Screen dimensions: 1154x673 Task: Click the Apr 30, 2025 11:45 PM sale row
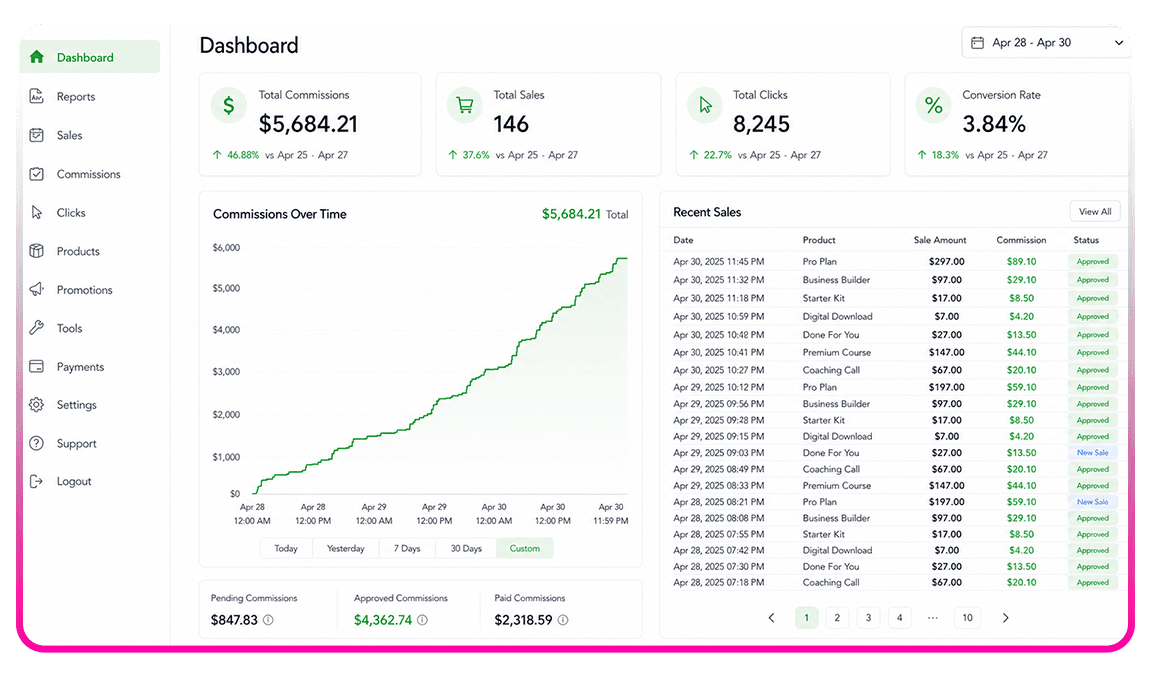895,261
